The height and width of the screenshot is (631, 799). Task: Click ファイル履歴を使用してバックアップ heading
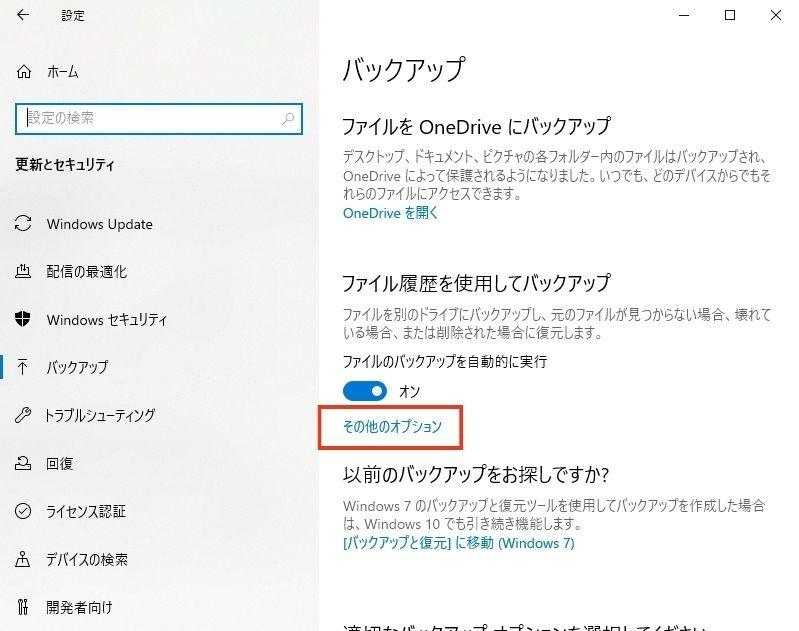(476, 284)
